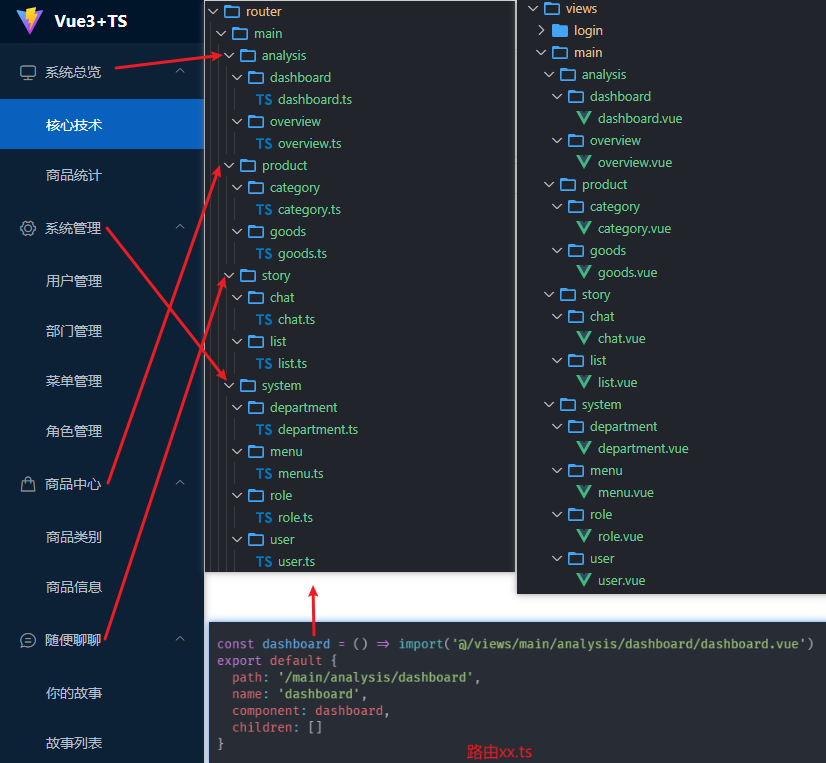
Task: Click the Vue icon of goods.vue
Action: pyautogui.click(x=584, y=272)
